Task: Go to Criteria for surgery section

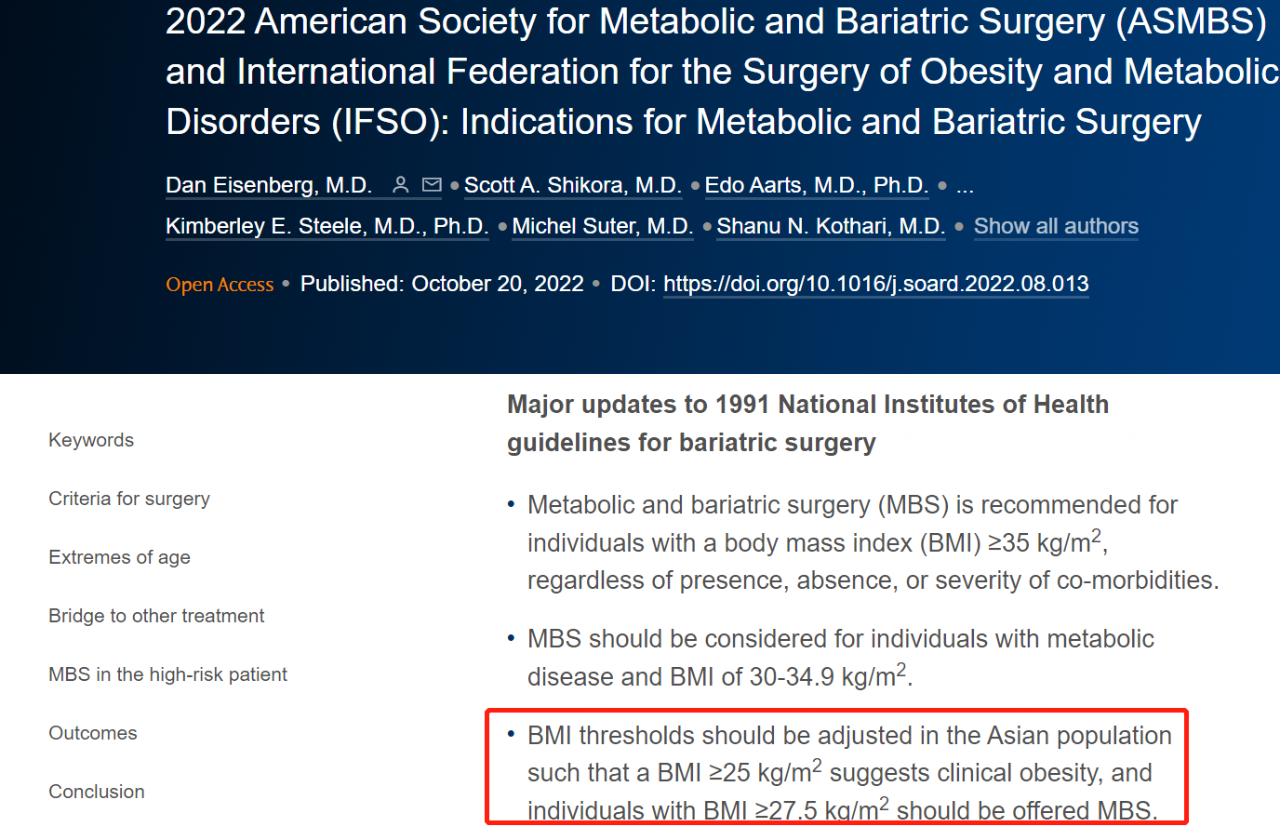Action: click(x=129, y=499)
